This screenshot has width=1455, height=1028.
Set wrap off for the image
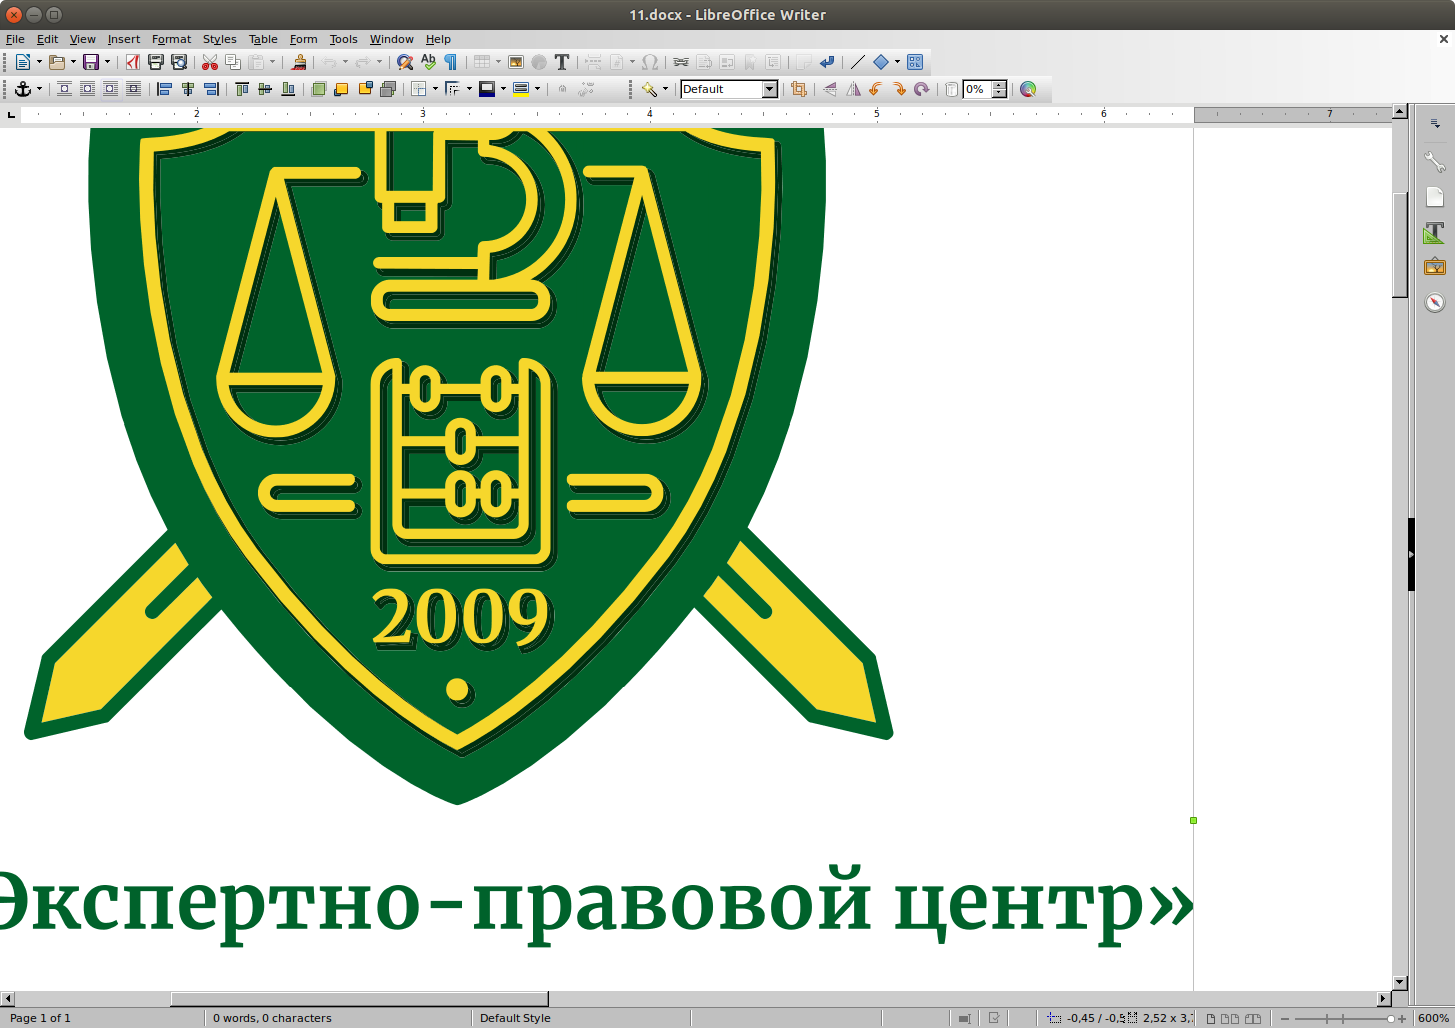pyautogui.click(x=64, y=89)
